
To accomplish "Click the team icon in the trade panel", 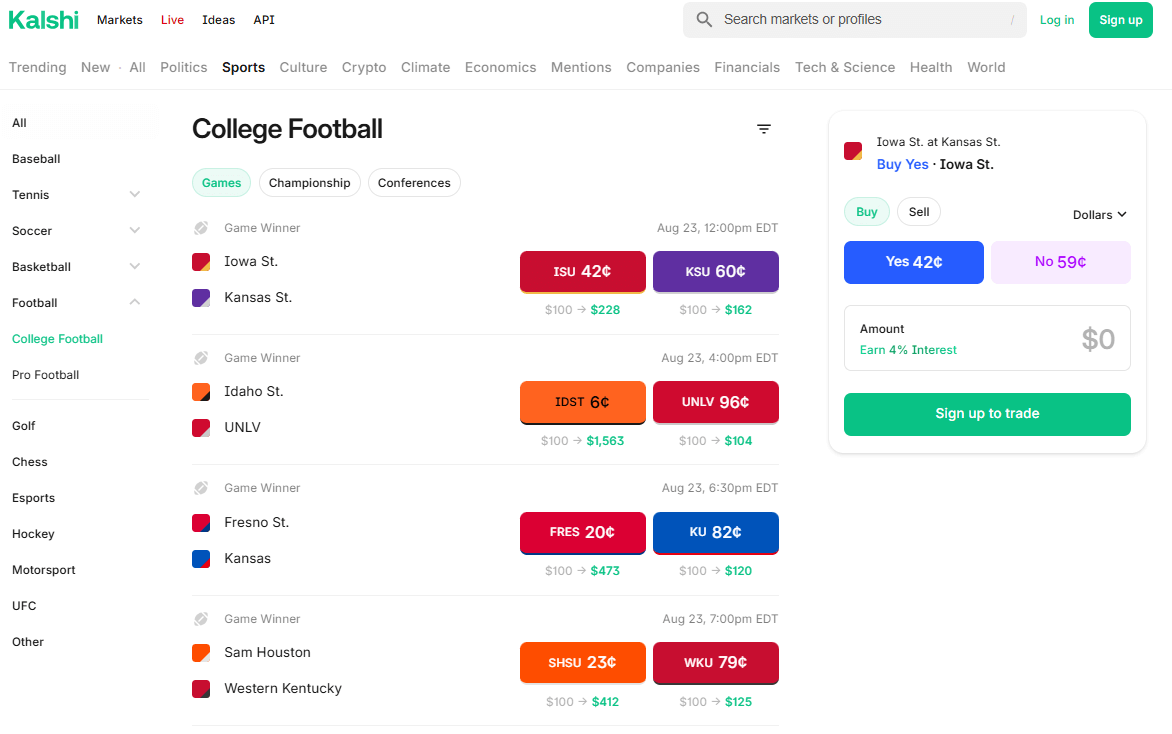I will 853,151.
